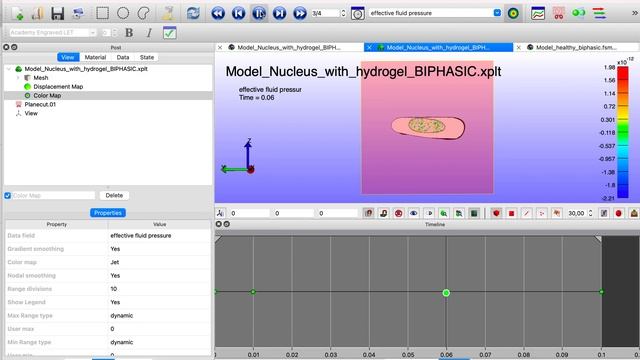The height and width of the screenshot is (360, 640).
Task: Click the color legend bar
Action: click(622, 132)
